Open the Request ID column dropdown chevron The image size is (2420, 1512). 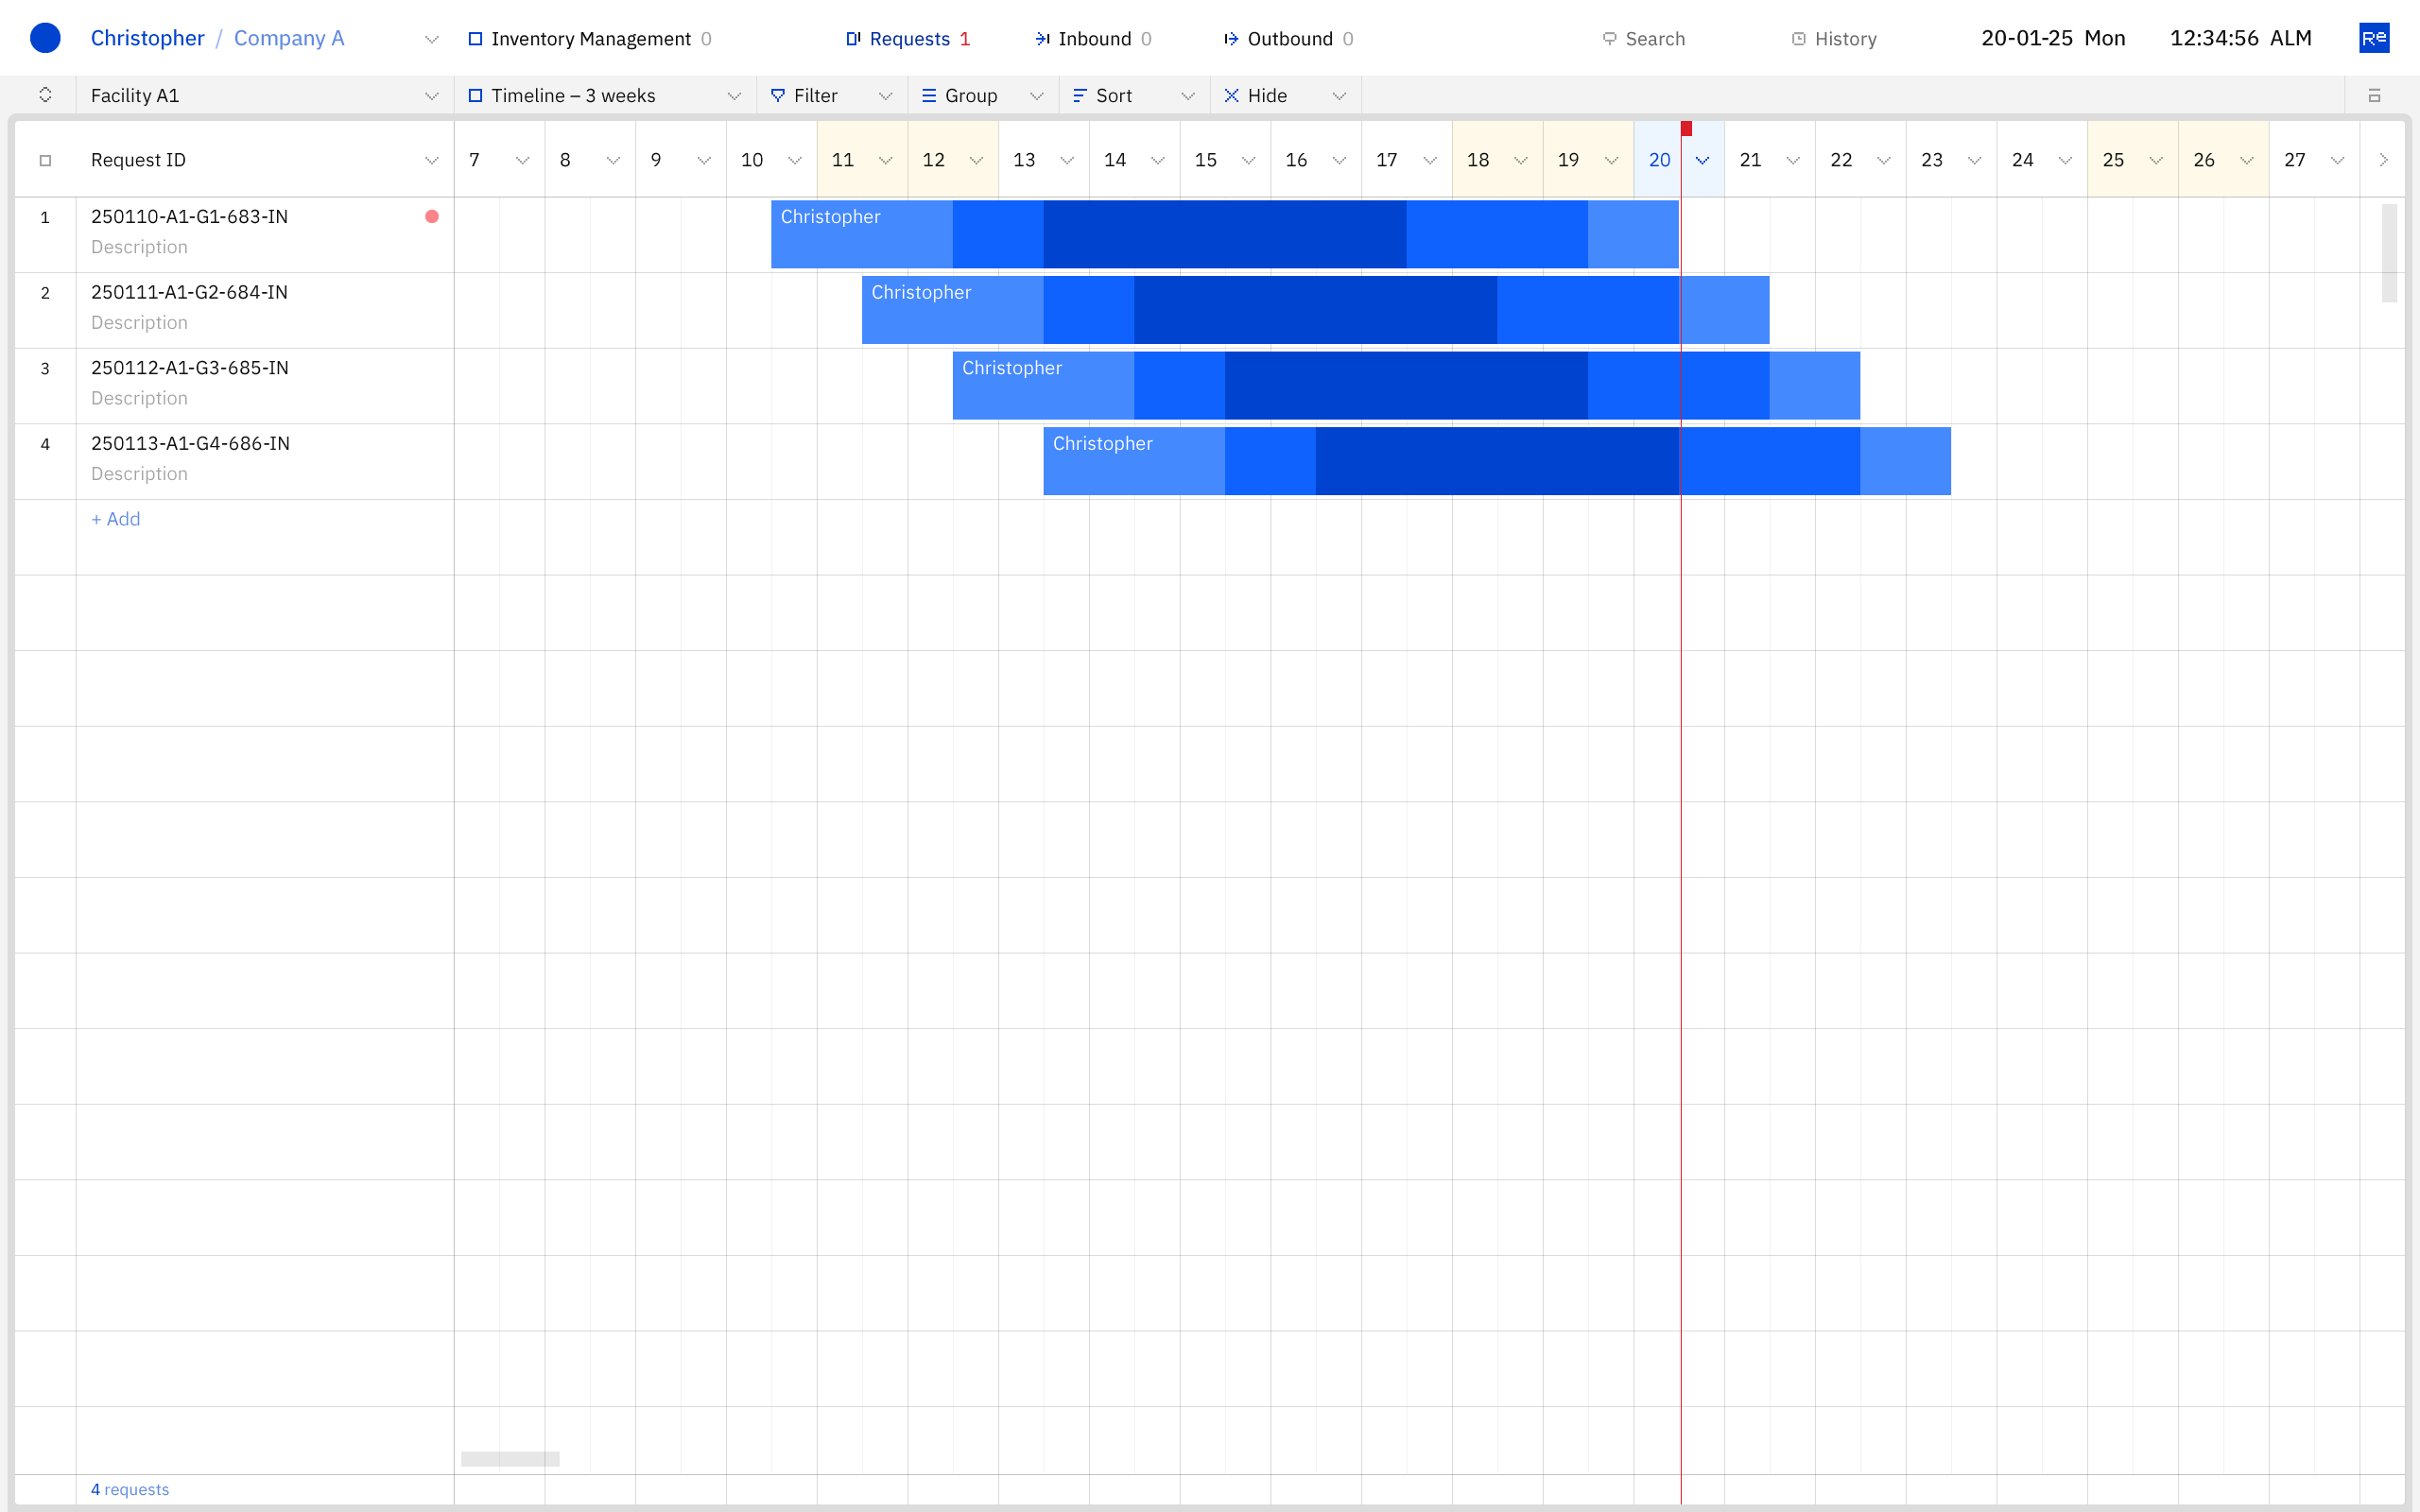(x=431, y=160)
